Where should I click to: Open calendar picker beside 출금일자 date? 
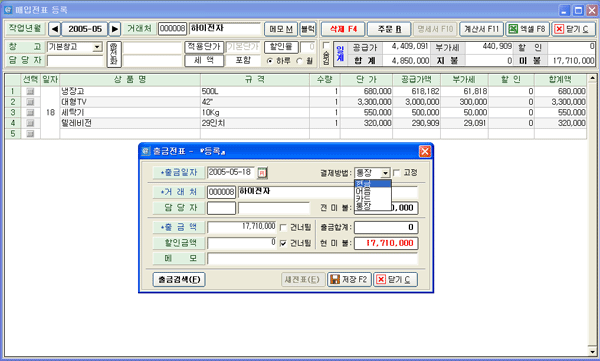(262, 173)
